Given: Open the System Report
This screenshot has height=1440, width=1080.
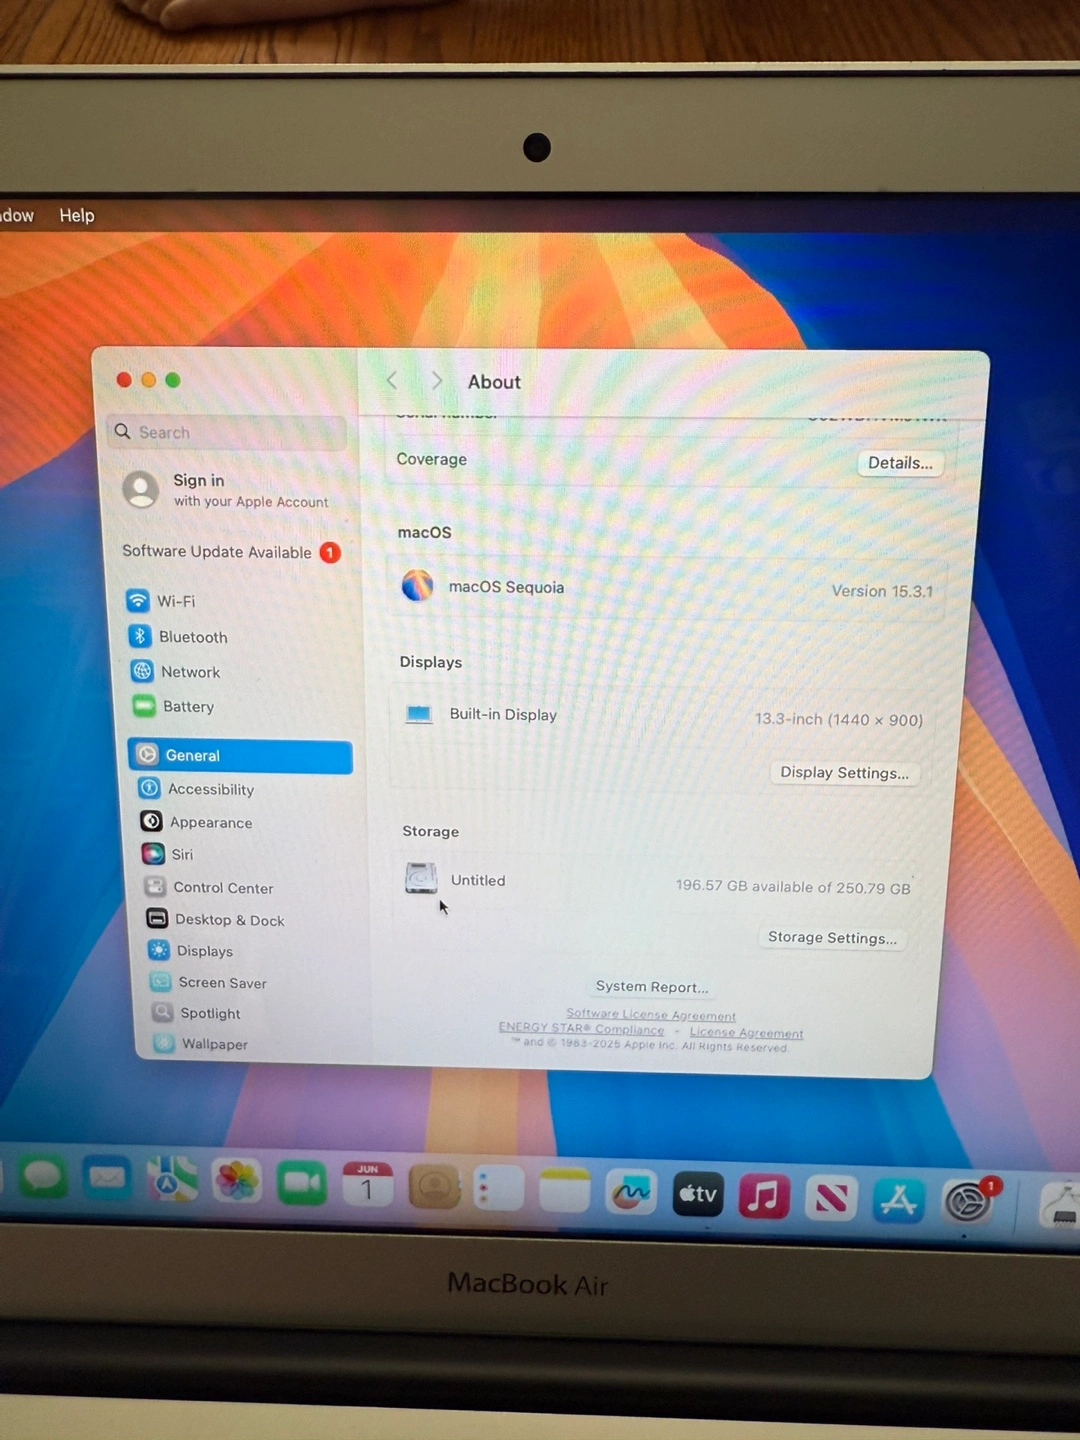Looking at the screenshot, I should pyautogui.click(x=652, y=987).
